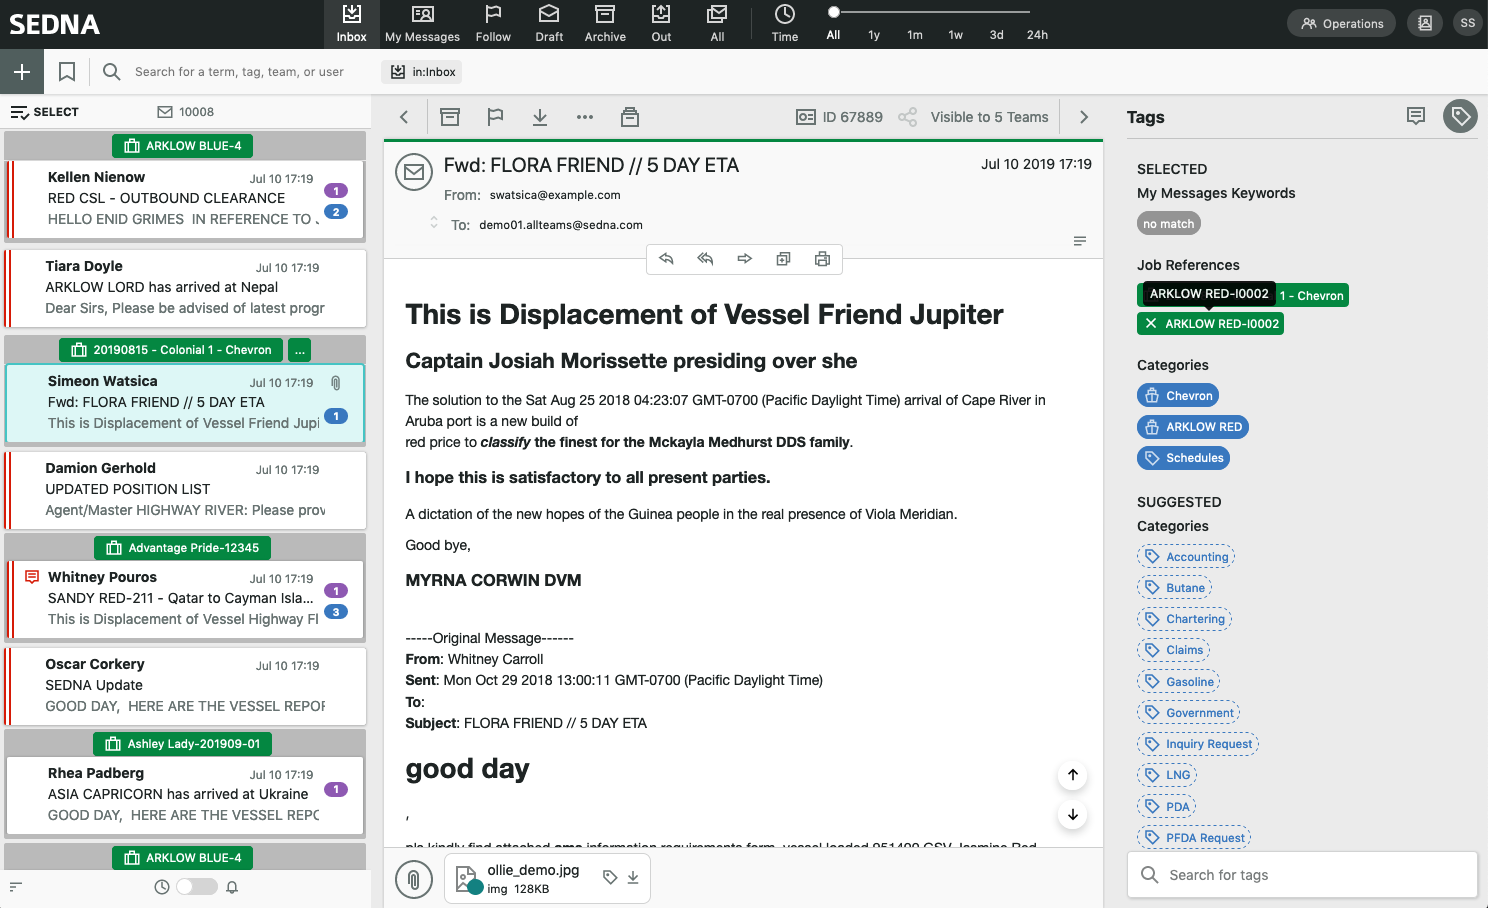This screenshot has height=908, width=1488.
Task: Open more message actions via the ellipsis
Action: tap(584, 117)
